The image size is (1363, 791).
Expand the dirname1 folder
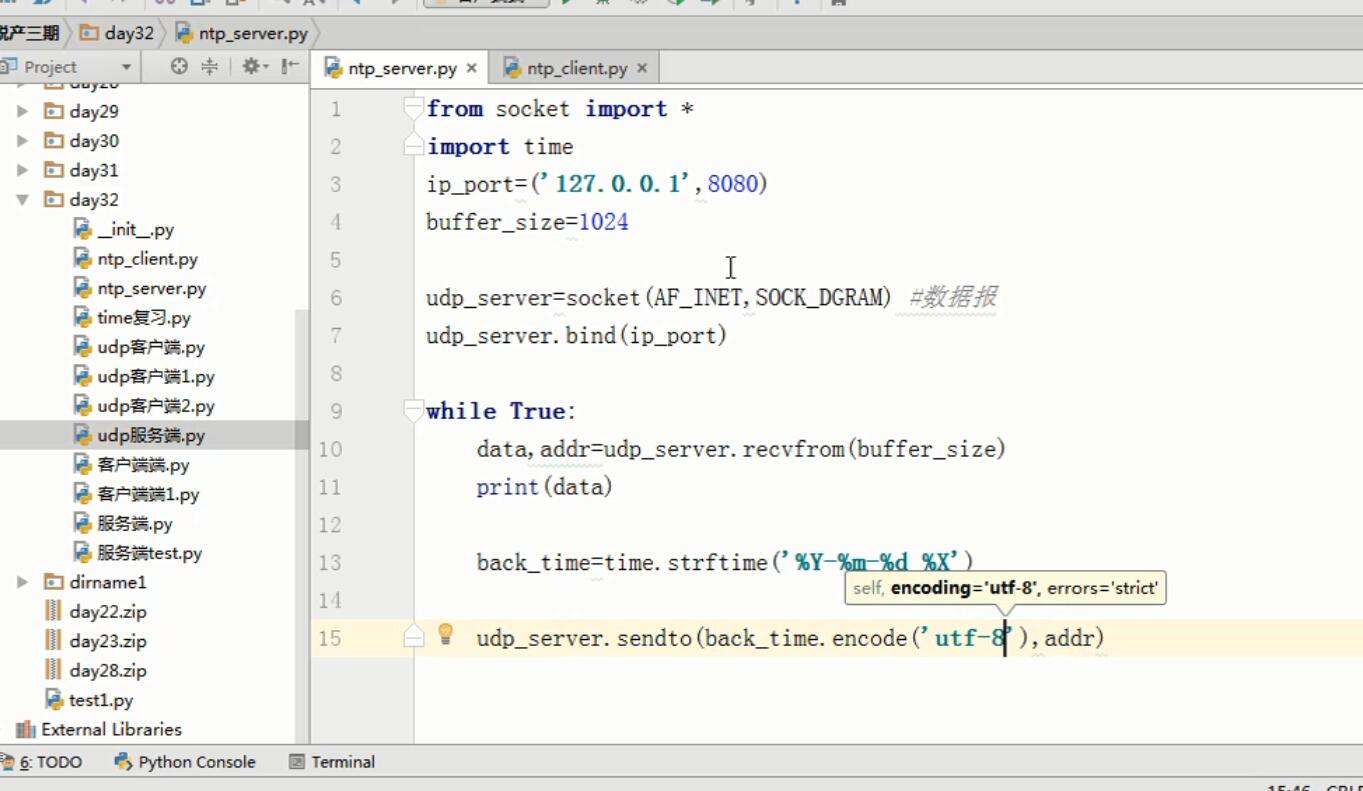(22, 582)
